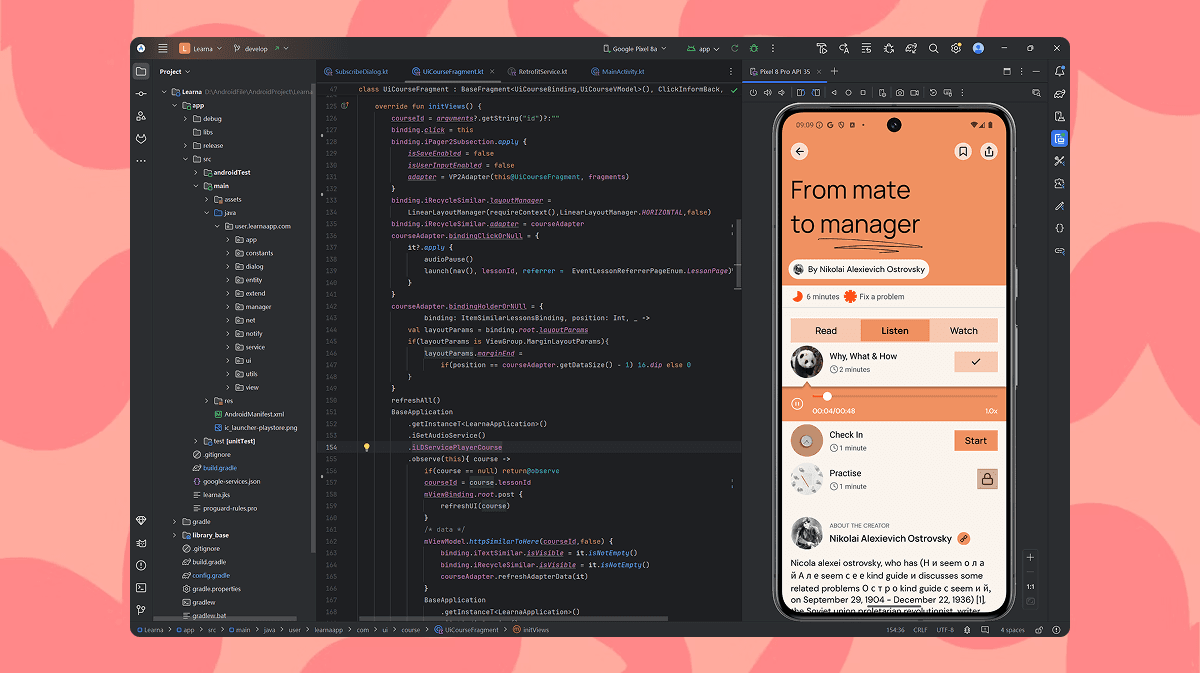Open the gem-shaped tool window icon
The image size is (1200, 673).
[x=141, y=521]
